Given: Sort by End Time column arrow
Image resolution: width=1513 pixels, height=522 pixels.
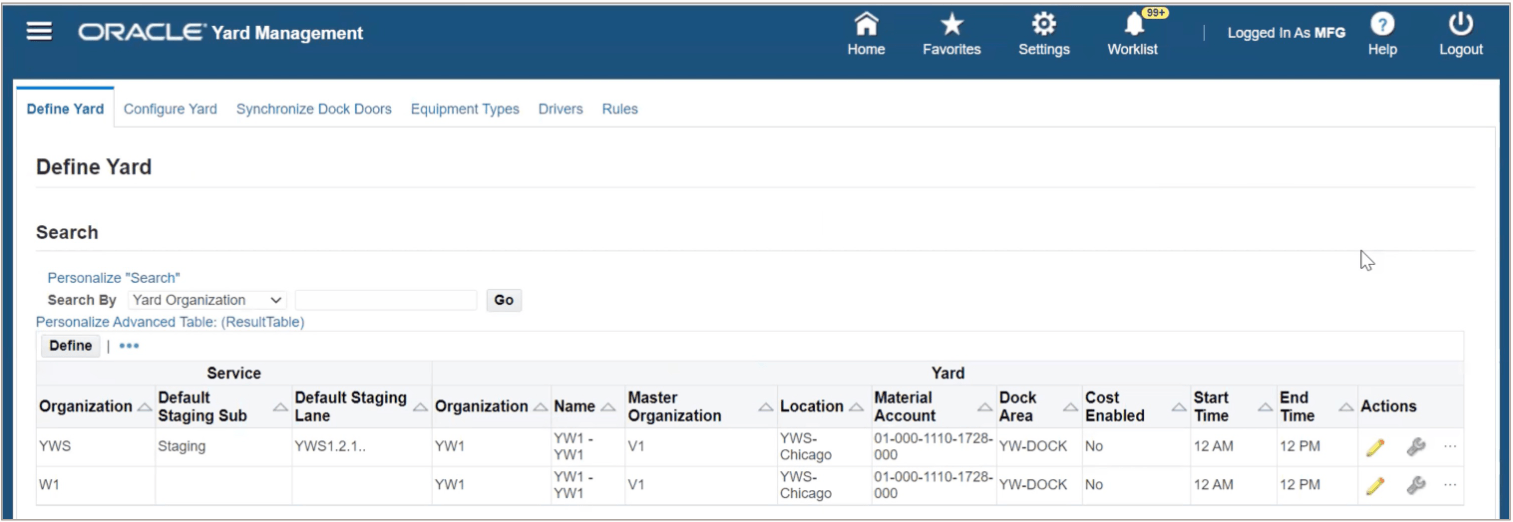Looking at the screenshot, I should [1346, 407].
